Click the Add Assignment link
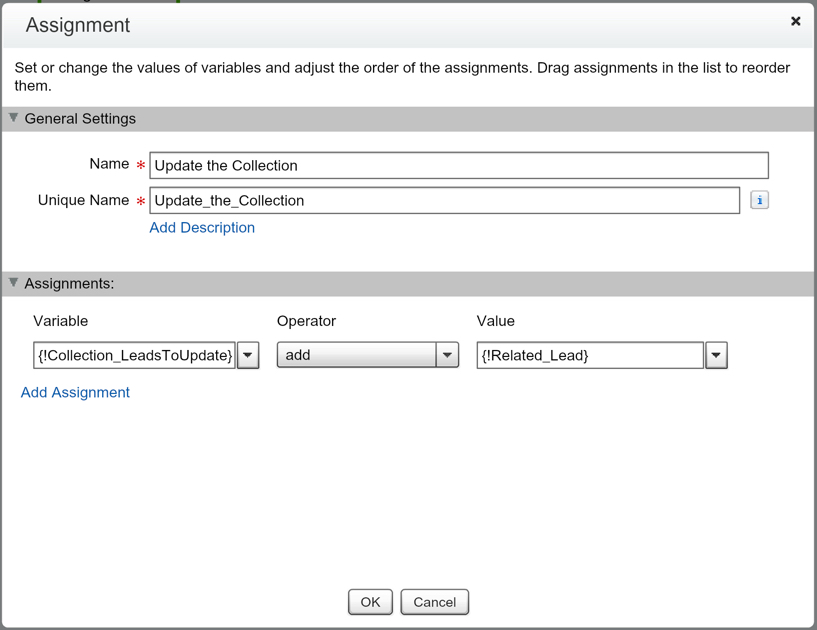This screenshot has width=817, height=630. [75, 392]
